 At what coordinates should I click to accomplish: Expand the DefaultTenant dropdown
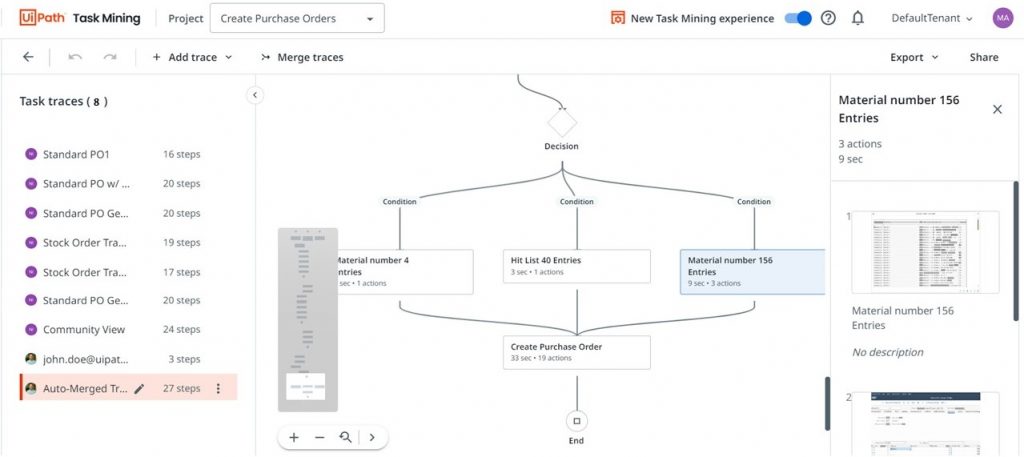click(932, 18)
